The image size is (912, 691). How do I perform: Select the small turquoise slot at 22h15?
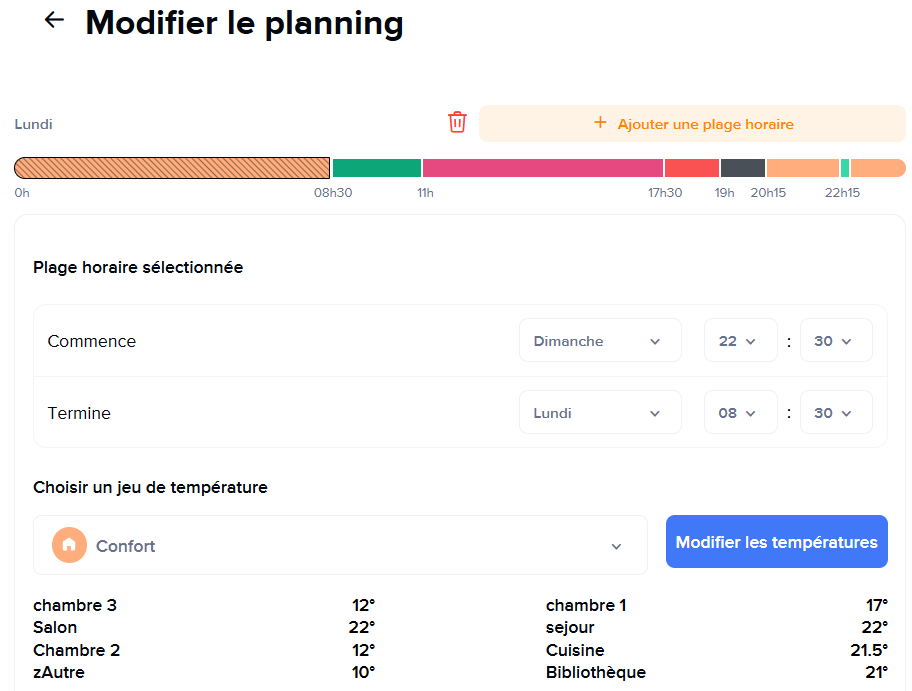pyautogui.click(x=845, y=168)
